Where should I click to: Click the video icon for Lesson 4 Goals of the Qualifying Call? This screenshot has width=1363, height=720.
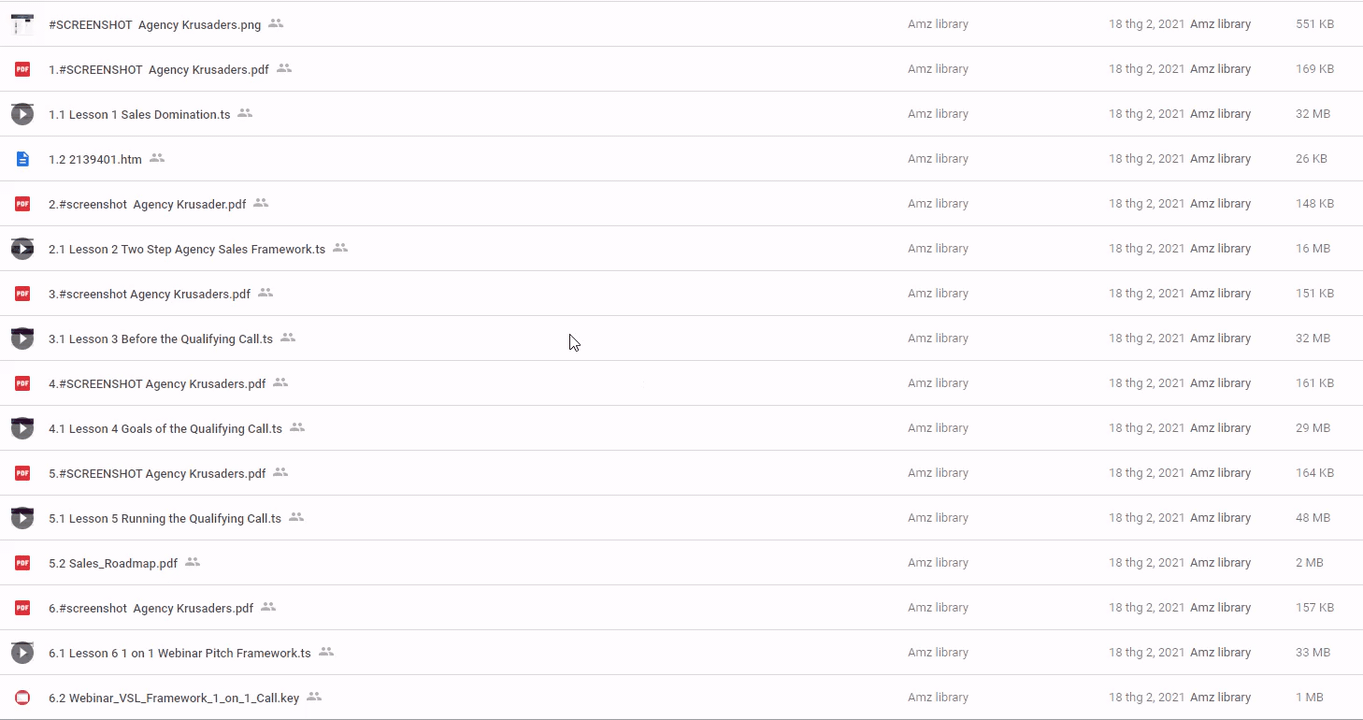(x=22, y=428)
